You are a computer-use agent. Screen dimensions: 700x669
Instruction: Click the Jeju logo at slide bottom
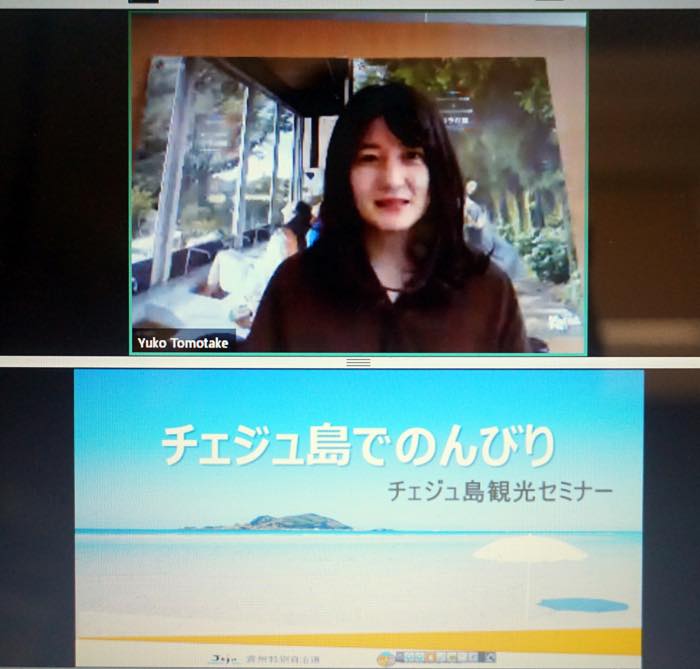tap(223, 660)
